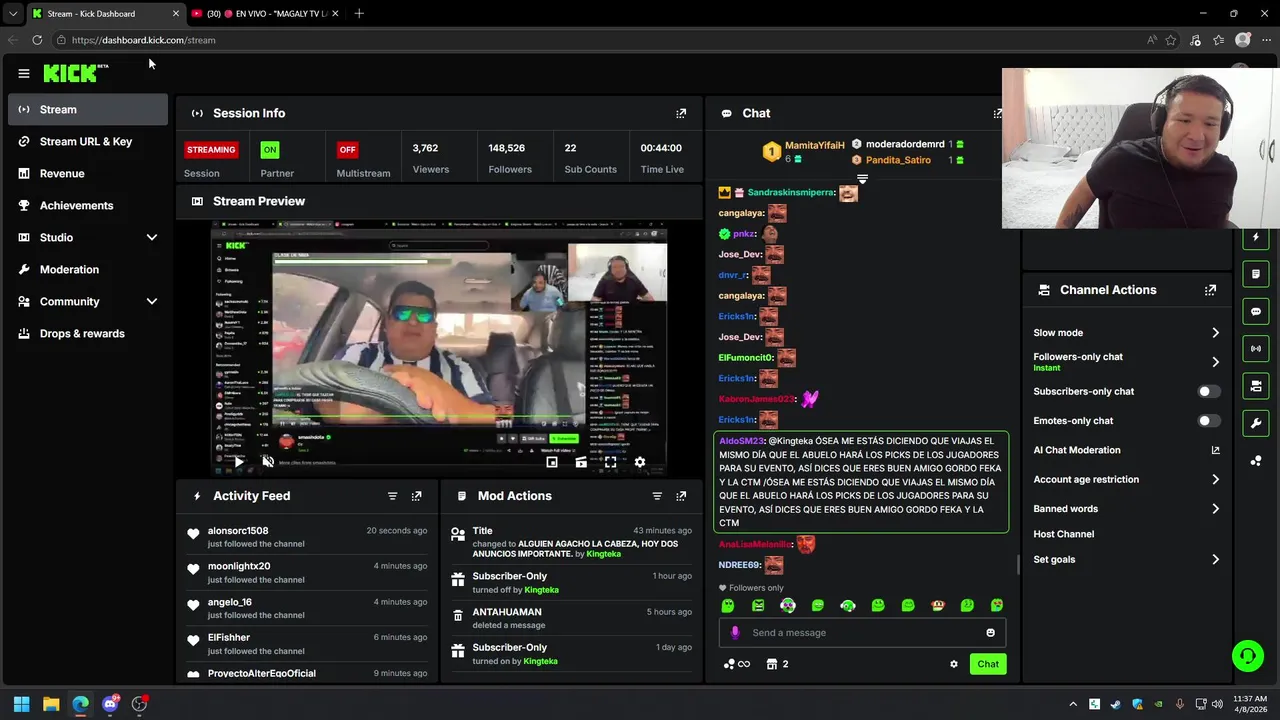The width and height of the screenshot is (1280, 720).
Task: Click the broadcast signal icon in right rail
Action: click(x=1256, y=348)
